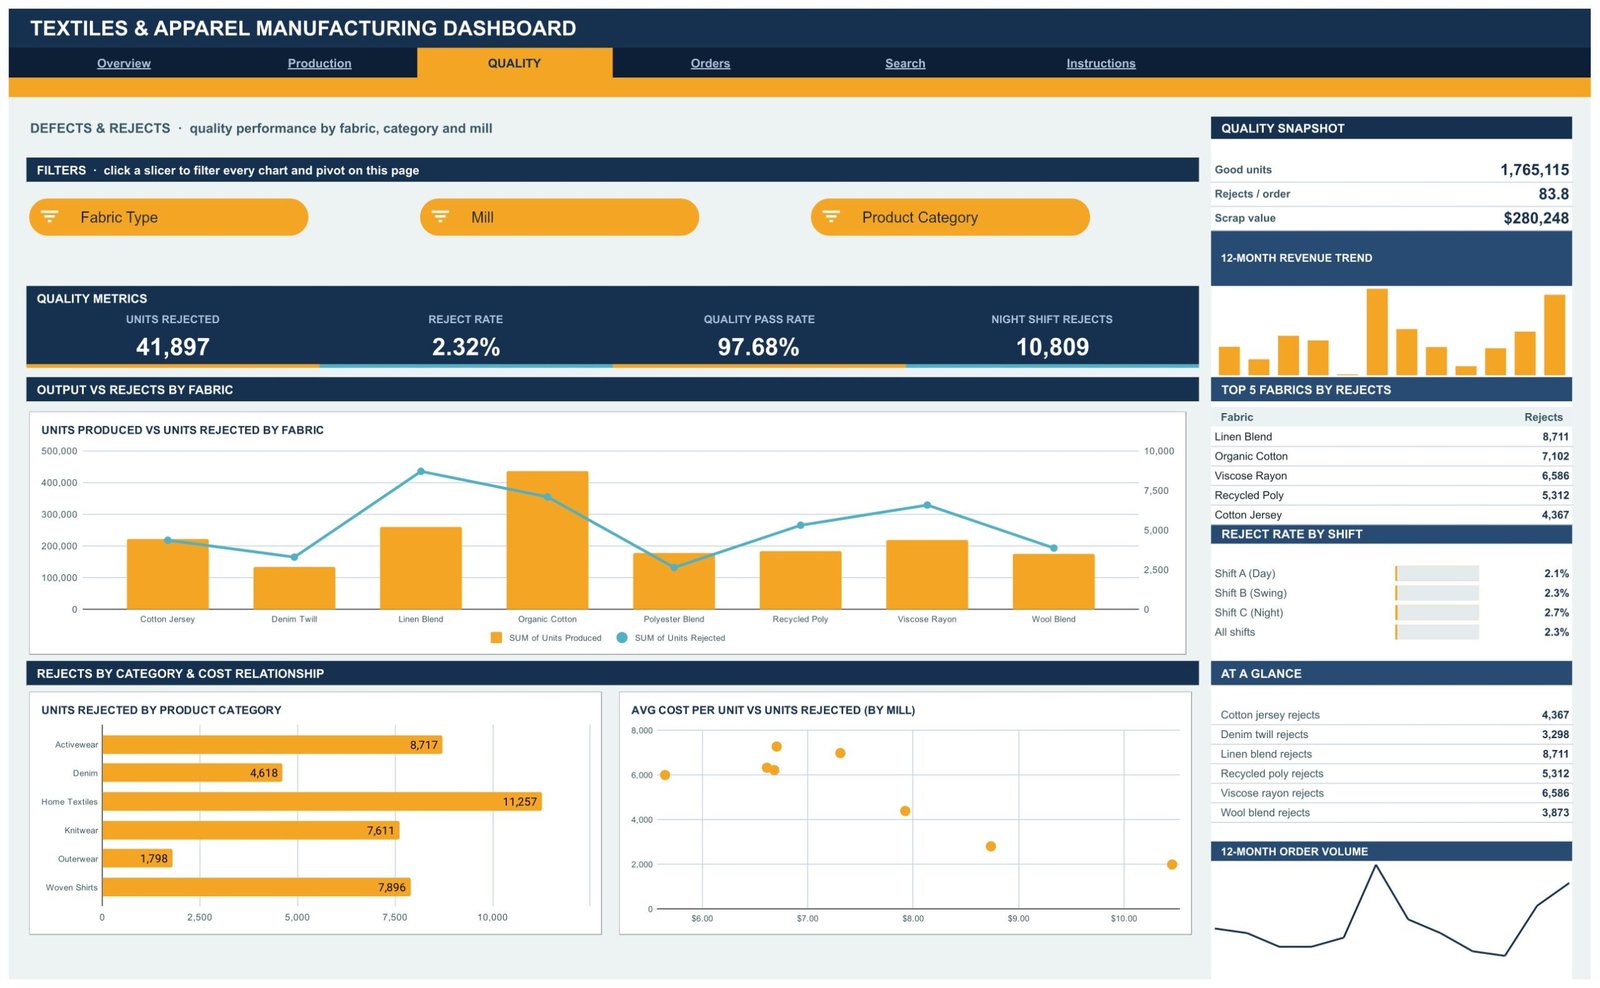The width and height of the screenshot is (1600, 988).
Task: Click the tallest 12-month revenue trend bar
Action: coord(1377,332)
